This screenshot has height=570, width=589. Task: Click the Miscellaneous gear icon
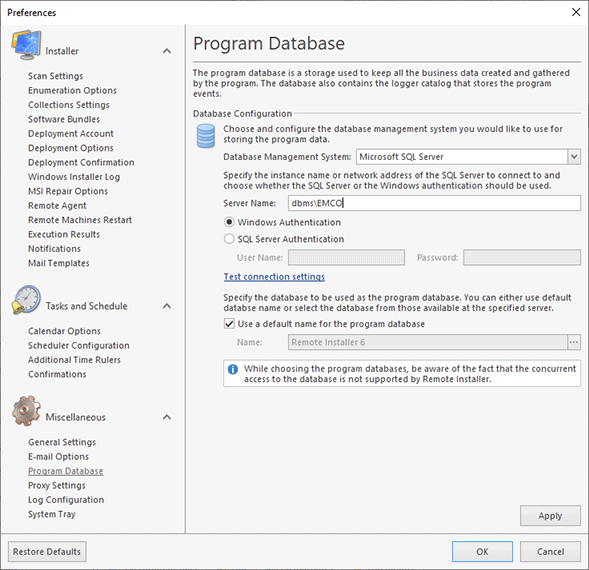[x=26, y=411]
